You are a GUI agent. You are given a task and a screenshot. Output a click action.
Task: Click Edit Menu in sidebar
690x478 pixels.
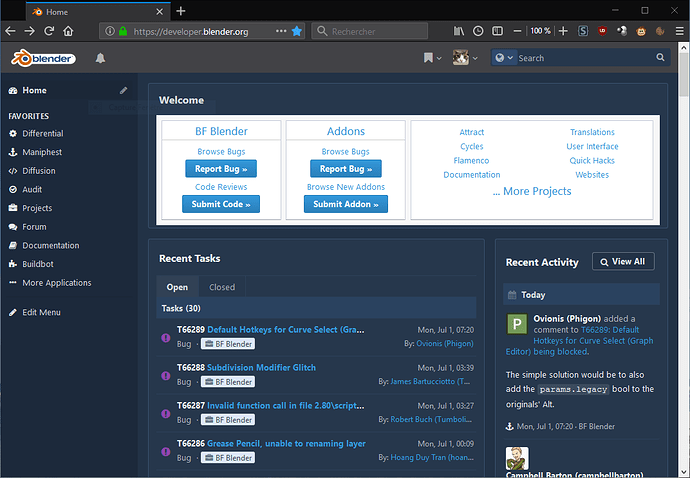41,312
